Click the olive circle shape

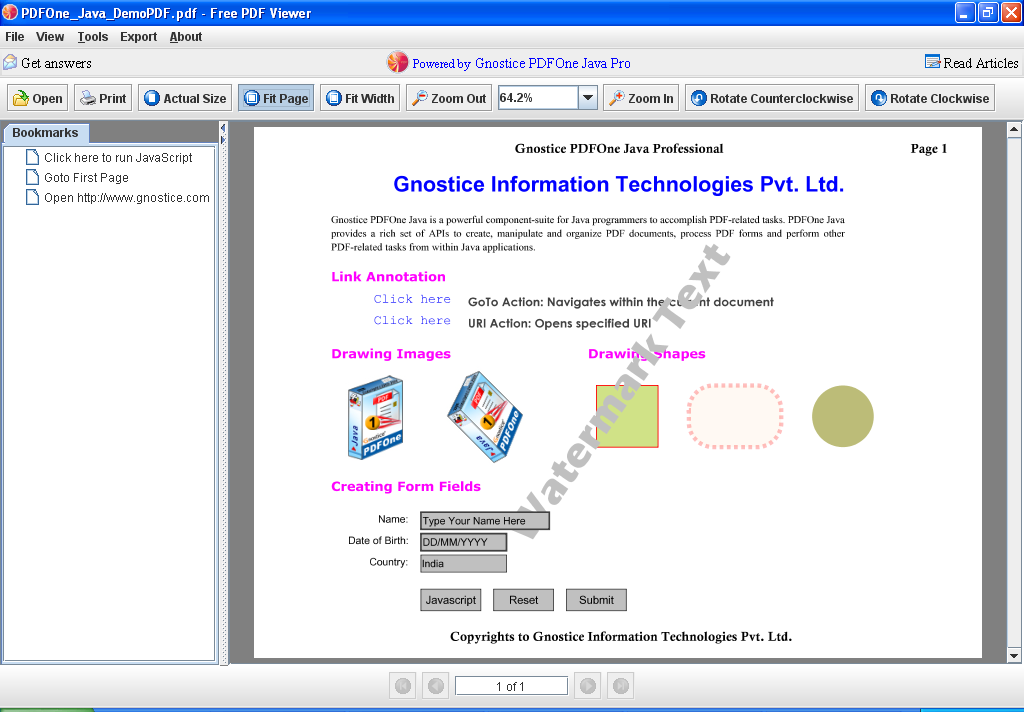[x=842, y=416]
